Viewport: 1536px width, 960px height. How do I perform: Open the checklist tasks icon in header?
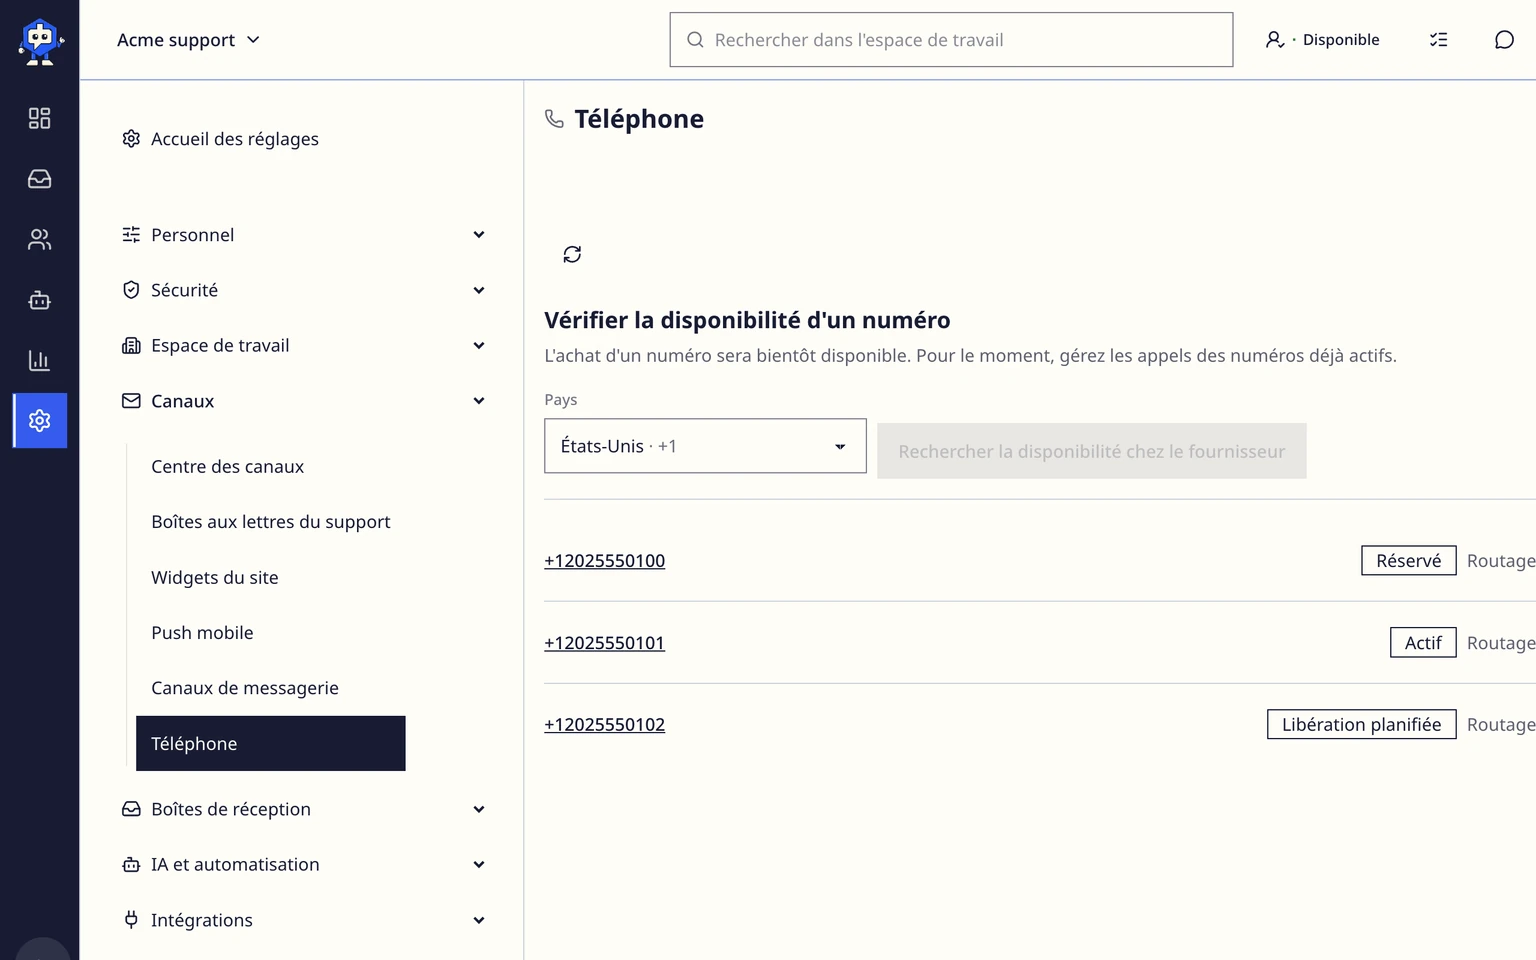1438,40
